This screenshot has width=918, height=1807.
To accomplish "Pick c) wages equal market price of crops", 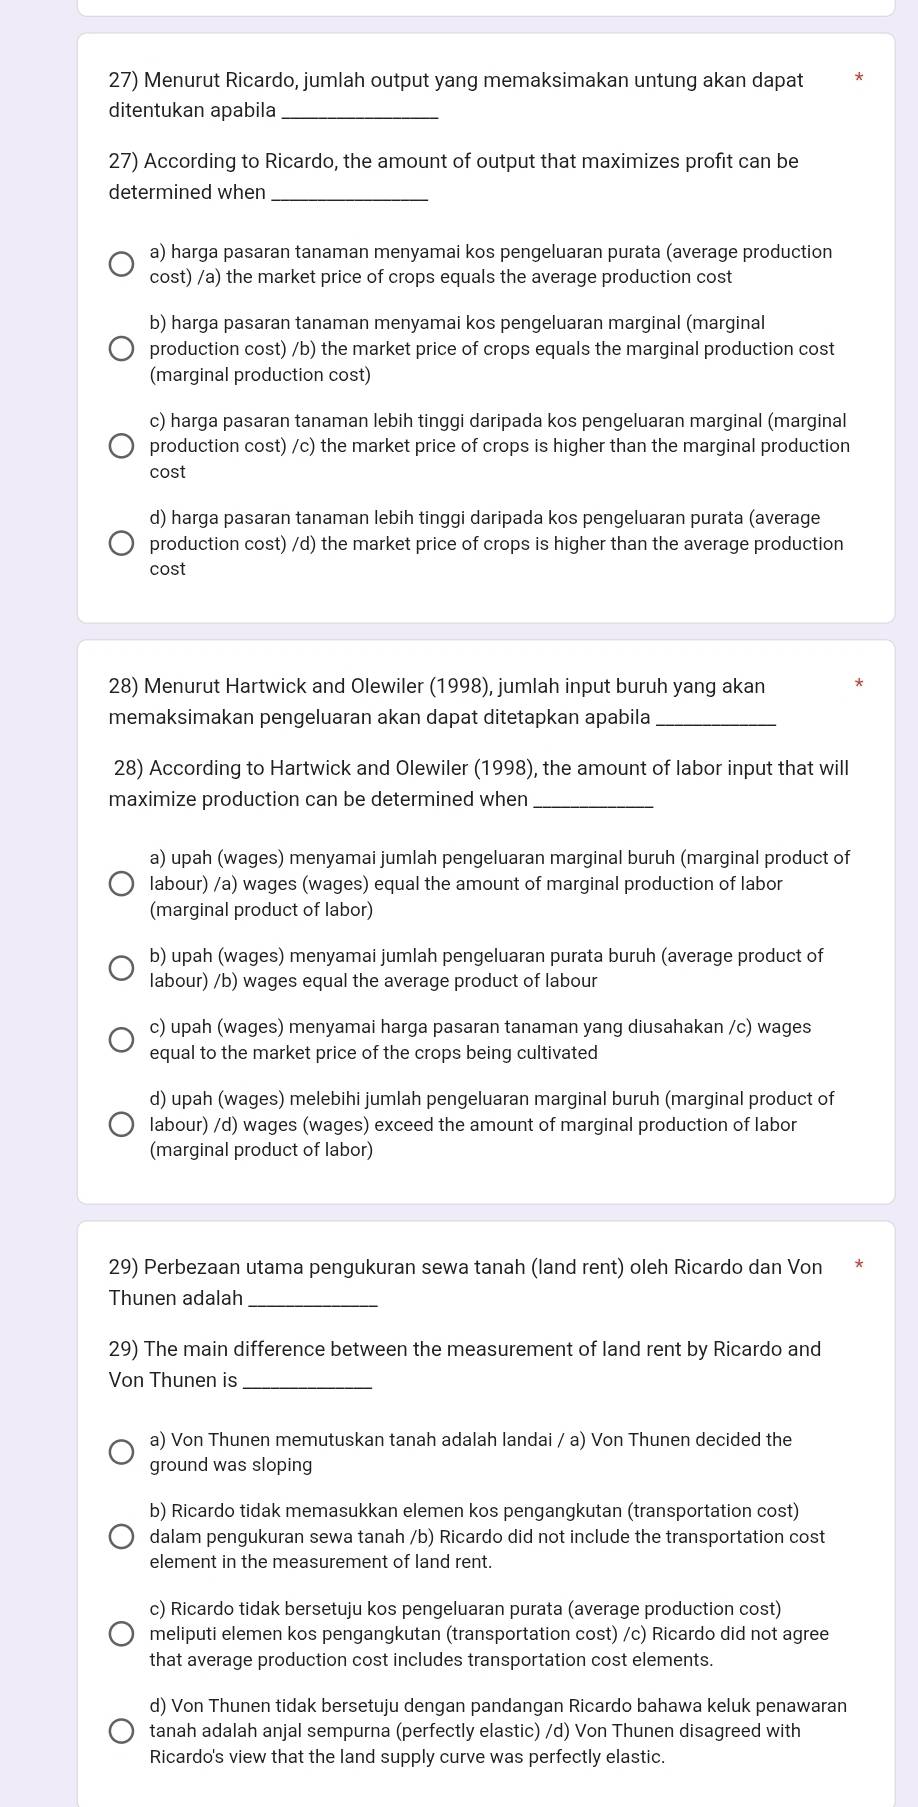I will (121, 1040).
